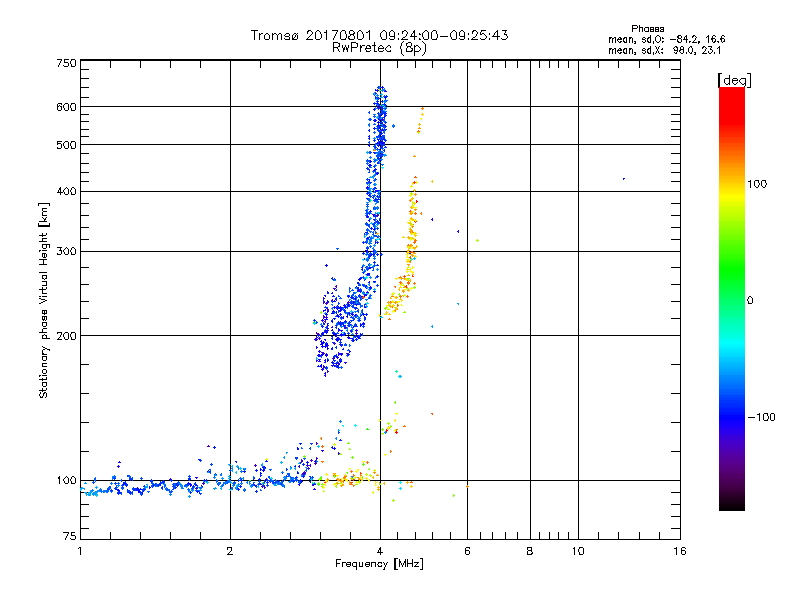The image size is (800, 600).
Task: Click the isolated blue point near 12 MHz
Action: tap(623, 179)
